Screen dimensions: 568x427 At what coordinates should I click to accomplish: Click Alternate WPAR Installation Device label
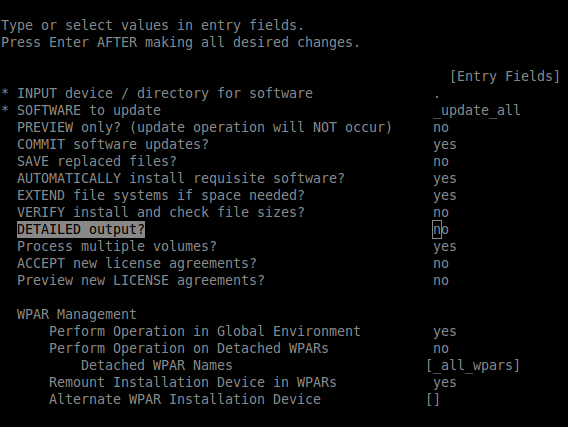(x=185, y=400)
